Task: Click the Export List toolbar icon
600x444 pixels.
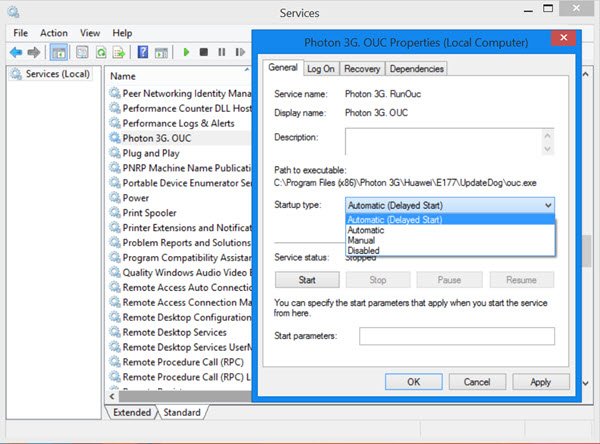Action: pyautogui.click(x=119, y=52)
